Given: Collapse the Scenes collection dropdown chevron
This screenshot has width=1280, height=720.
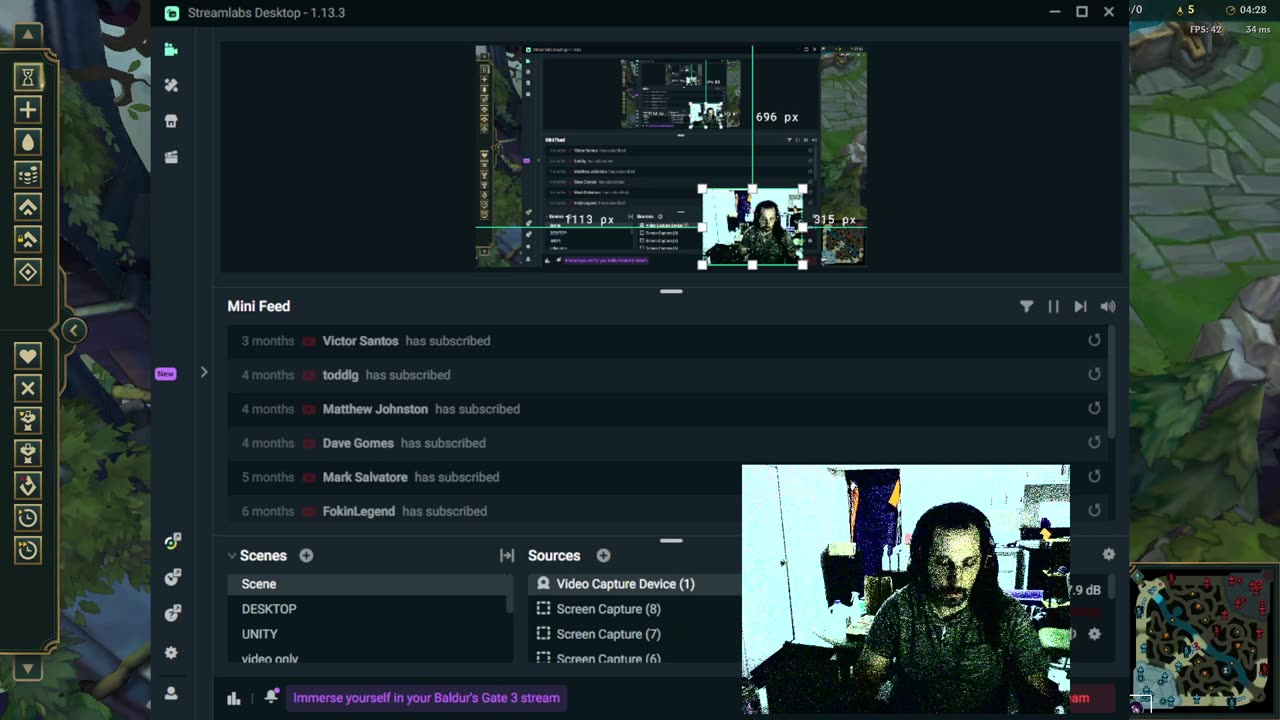Looking at the screenshot, I should (x=232, y=556).
